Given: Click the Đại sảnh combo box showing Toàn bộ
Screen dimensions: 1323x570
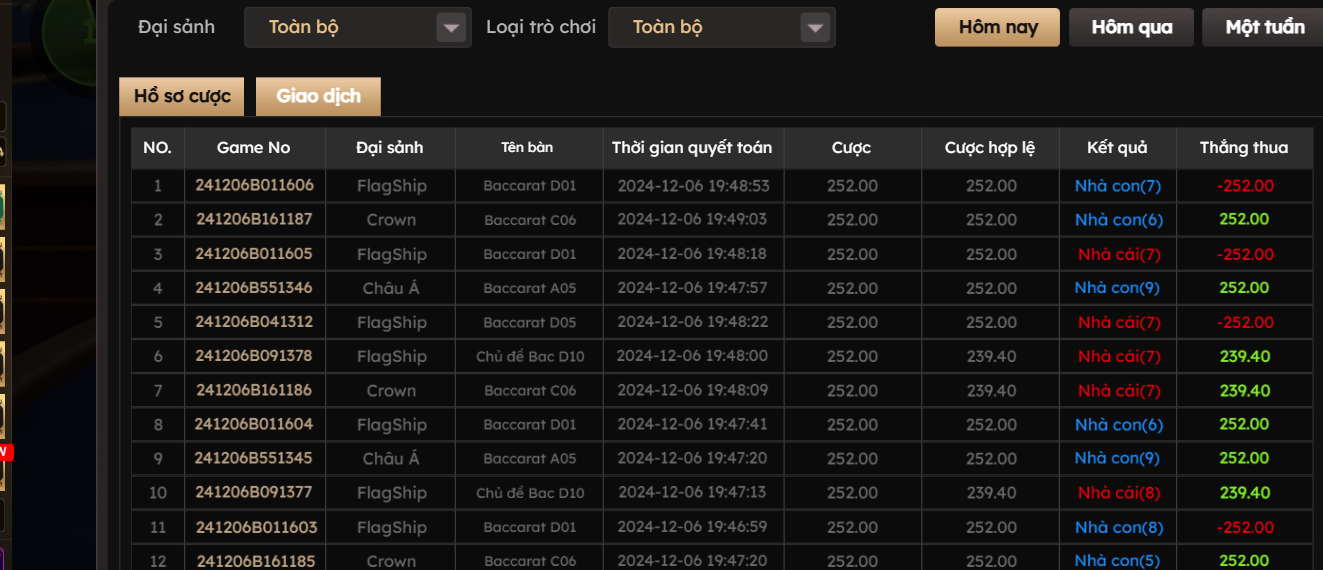Looking at the screenshot, I should (340, 28).
